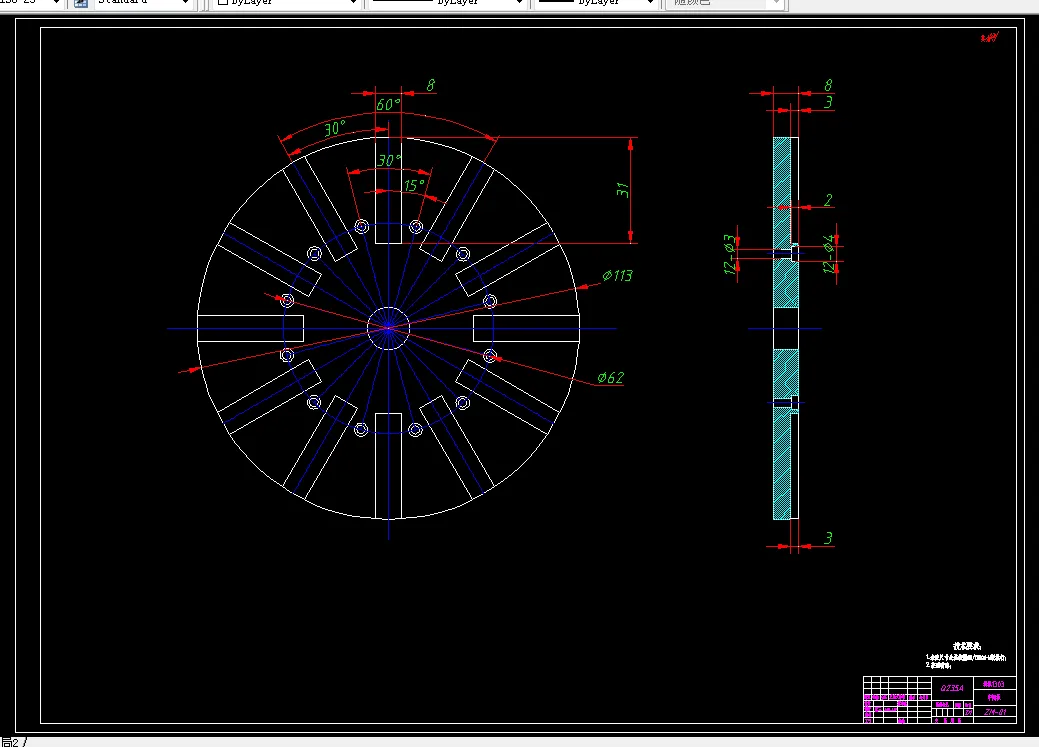Select the small center hub circle of the disc
This screenshot has width=1039, height=747.
388,328
